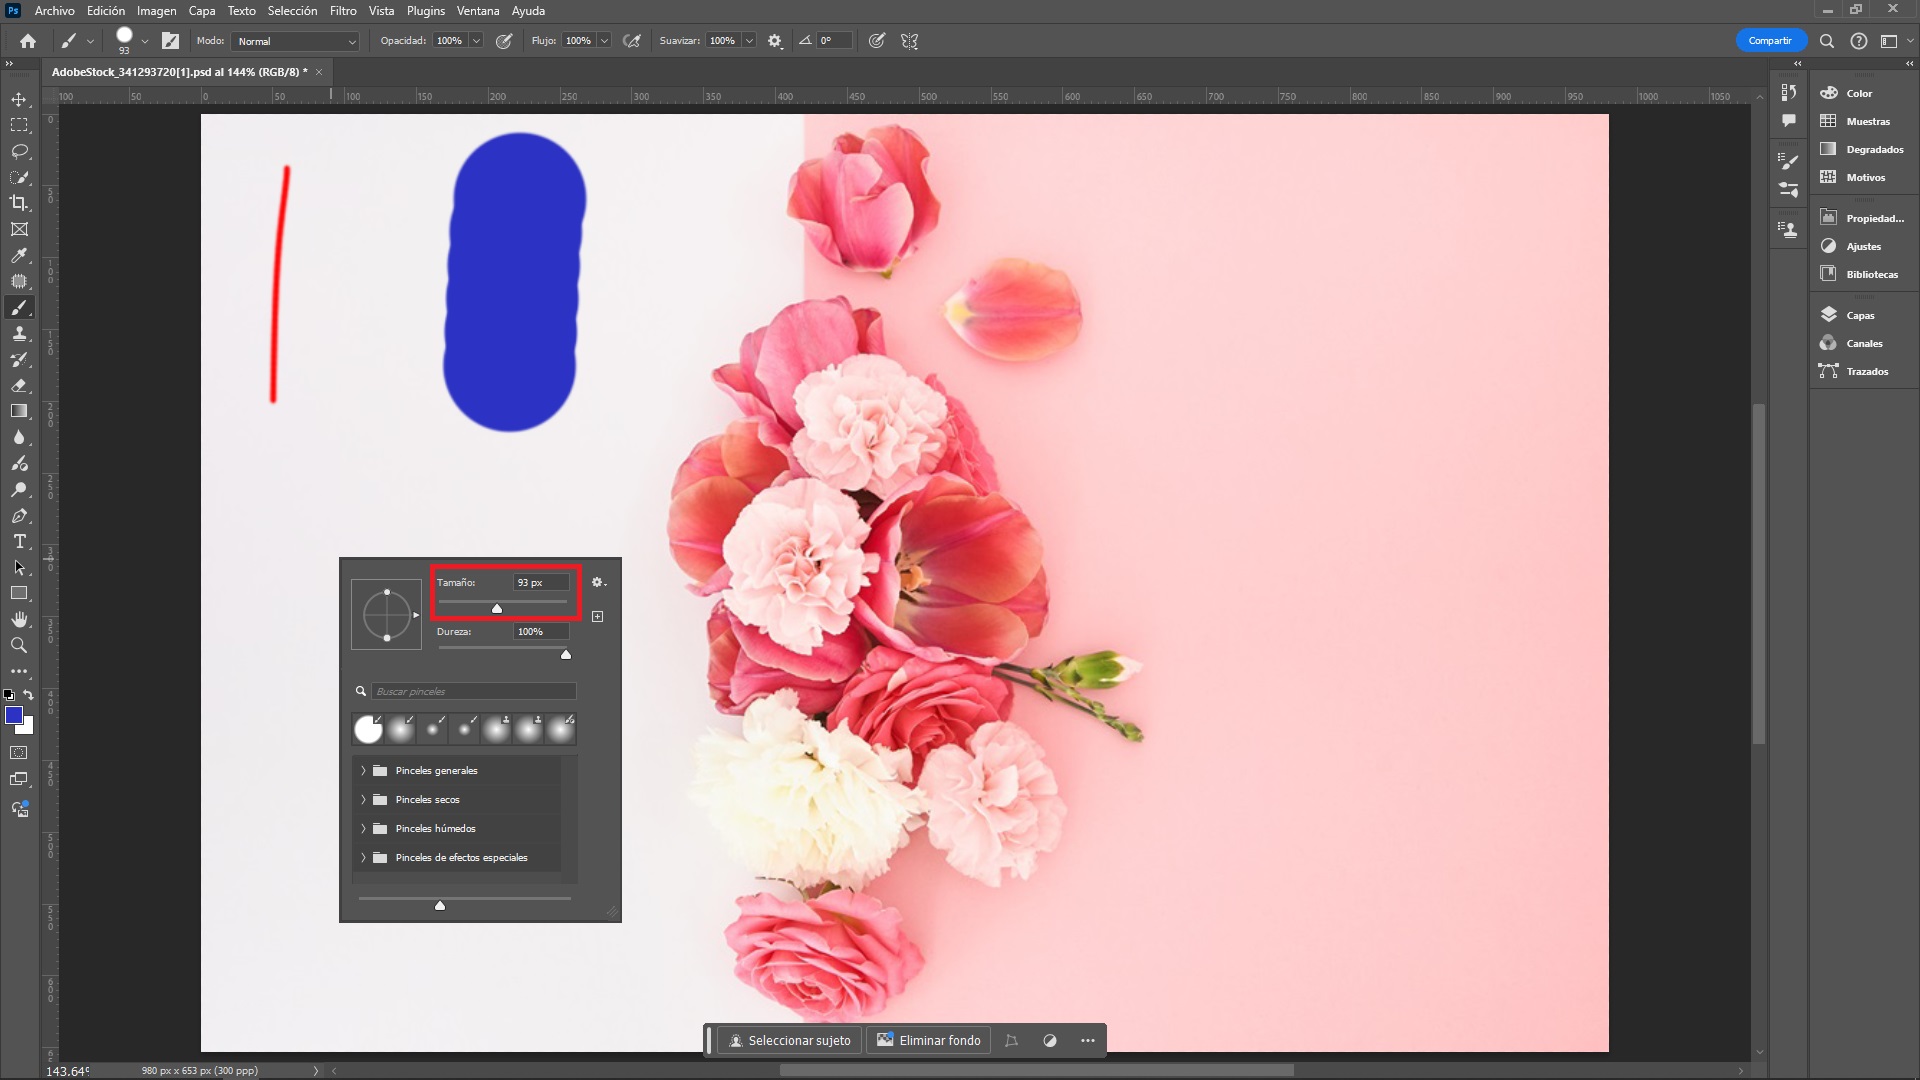Click Eliminar fondo button

tap(929, 1041)
